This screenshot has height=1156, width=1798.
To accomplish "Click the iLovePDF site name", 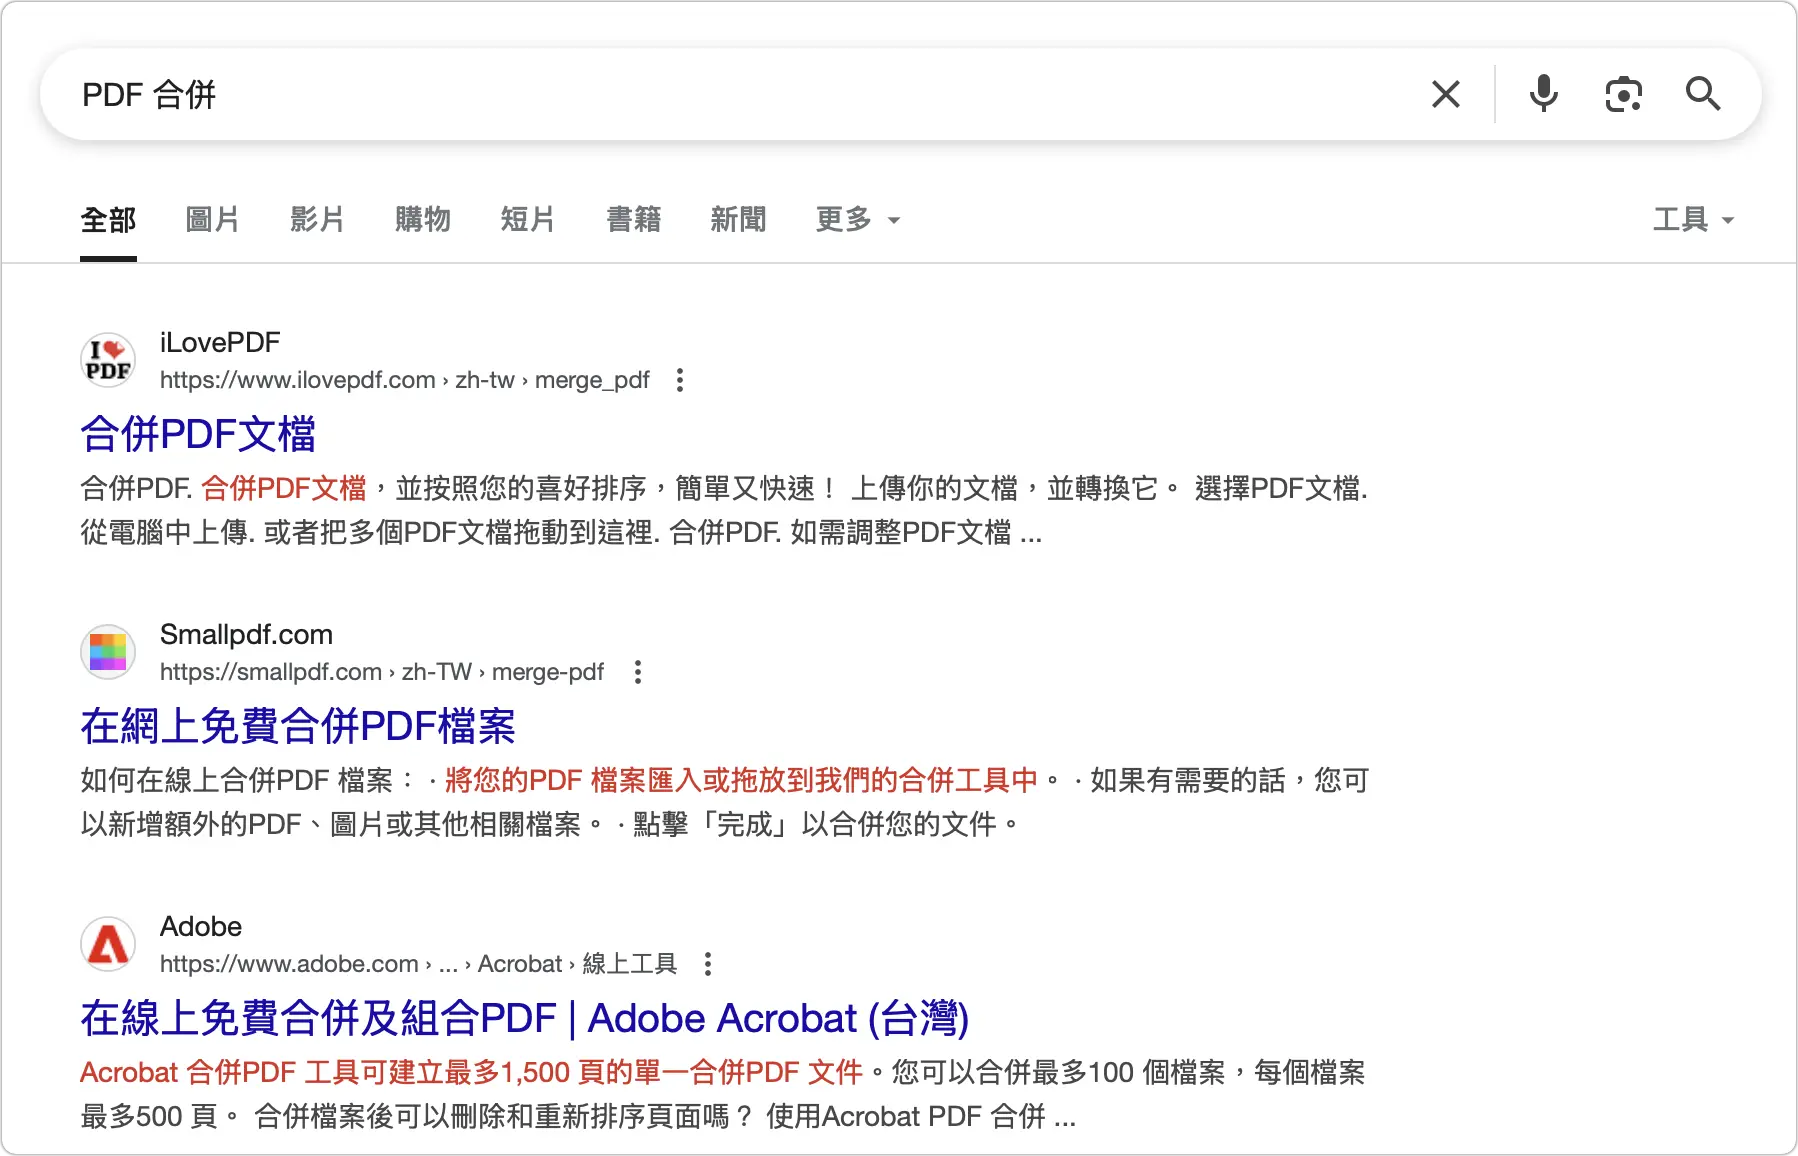I will click(x=220, y=342).
